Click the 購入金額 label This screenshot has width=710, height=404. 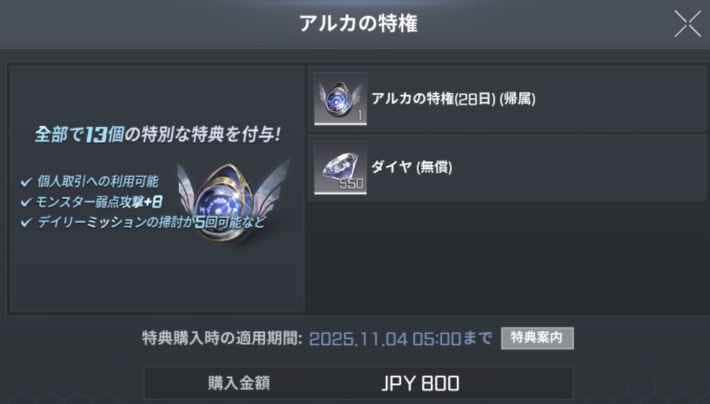[x=239, y=383]
